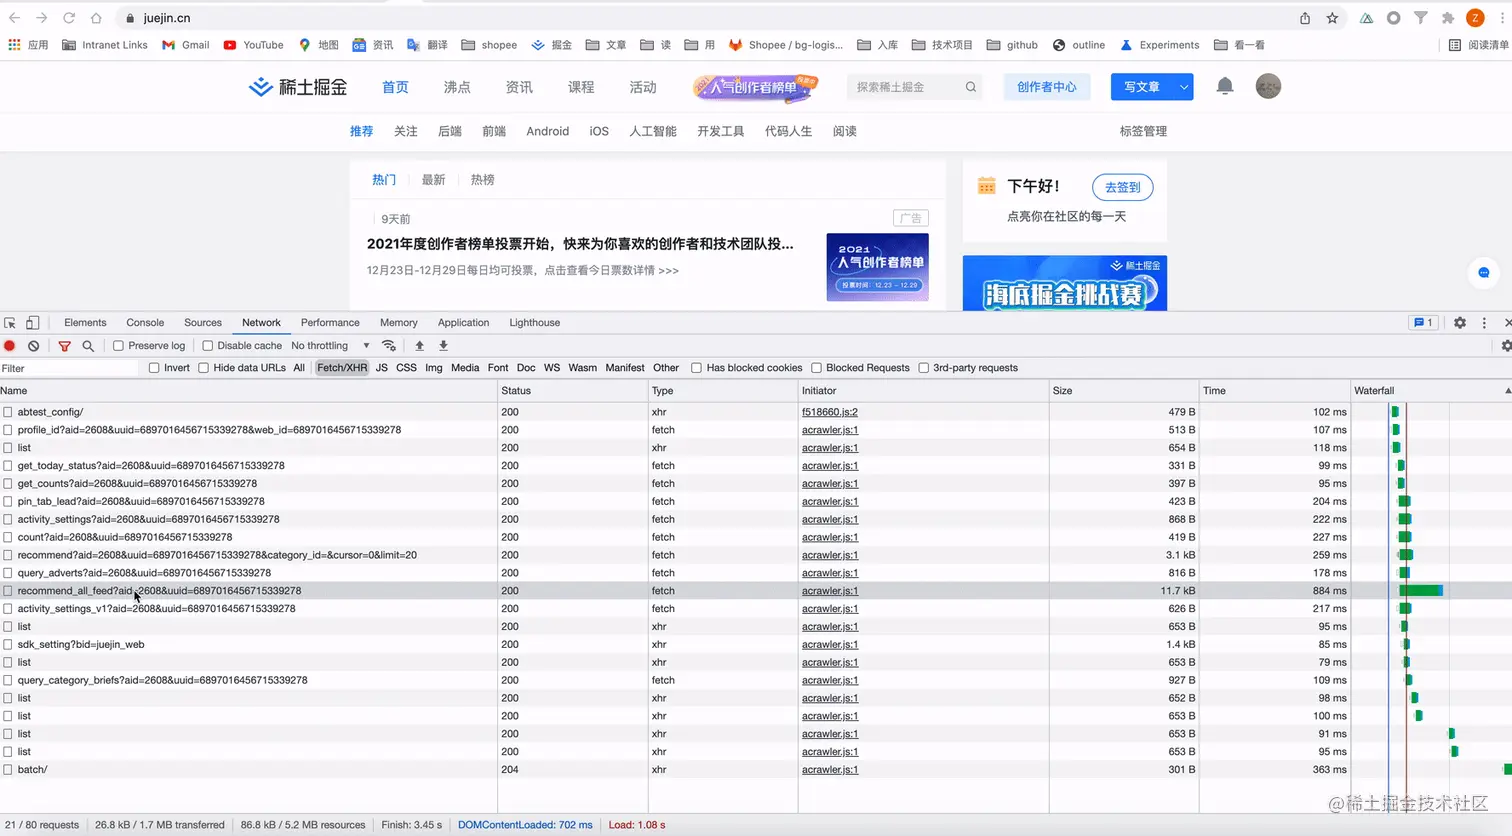1512x836 pixels.
Task: Export HAR file with download arrow
Action: [x=444, y=346]
